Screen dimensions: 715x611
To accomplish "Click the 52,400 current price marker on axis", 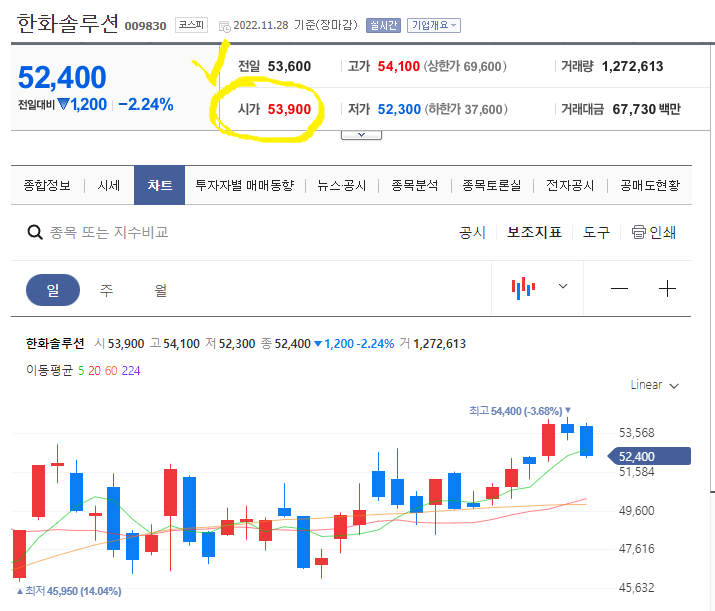I will click(649, 456).
